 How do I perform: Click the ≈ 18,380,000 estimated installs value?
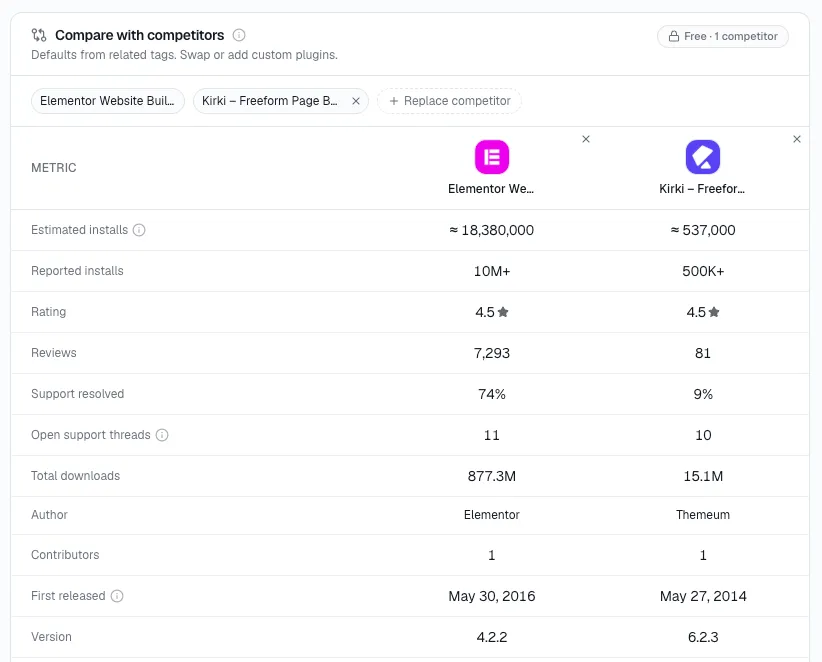[492, 230]
